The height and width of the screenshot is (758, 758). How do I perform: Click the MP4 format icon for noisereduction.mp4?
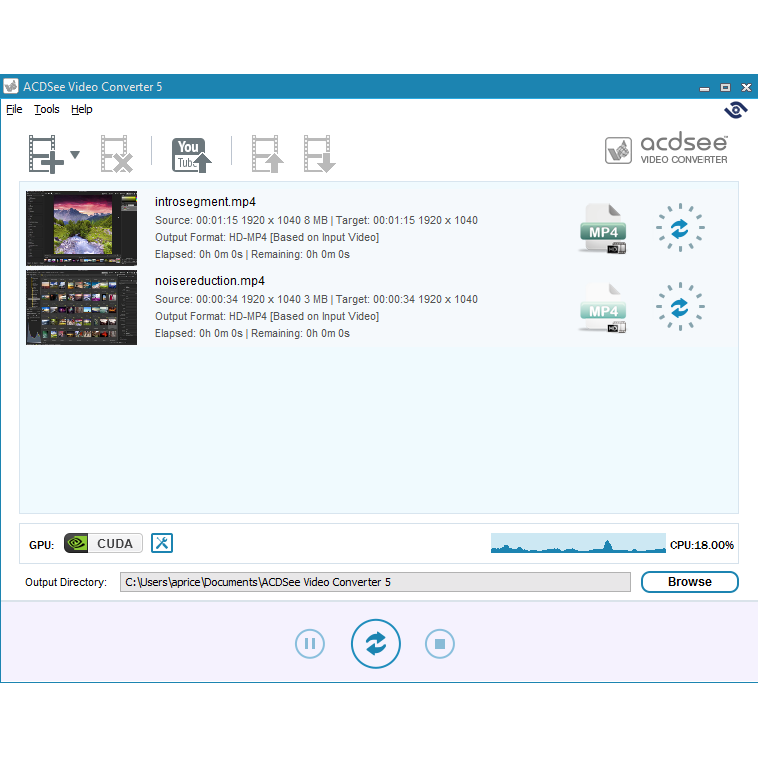coord(603,308)
